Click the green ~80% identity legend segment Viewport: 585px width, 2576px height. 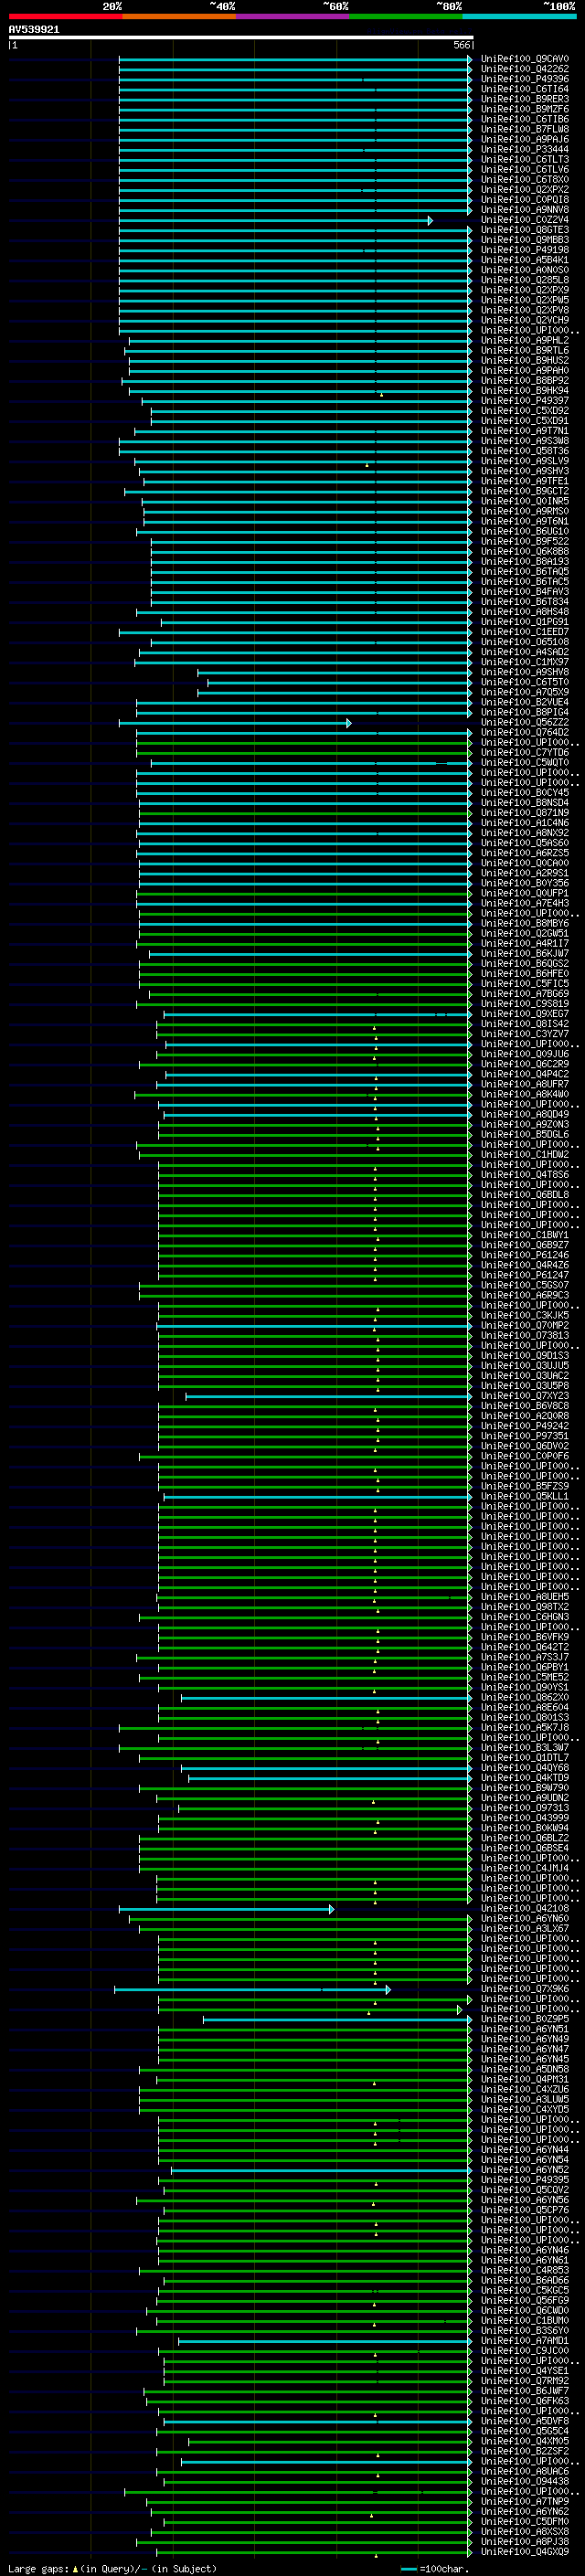click(406, 16)
